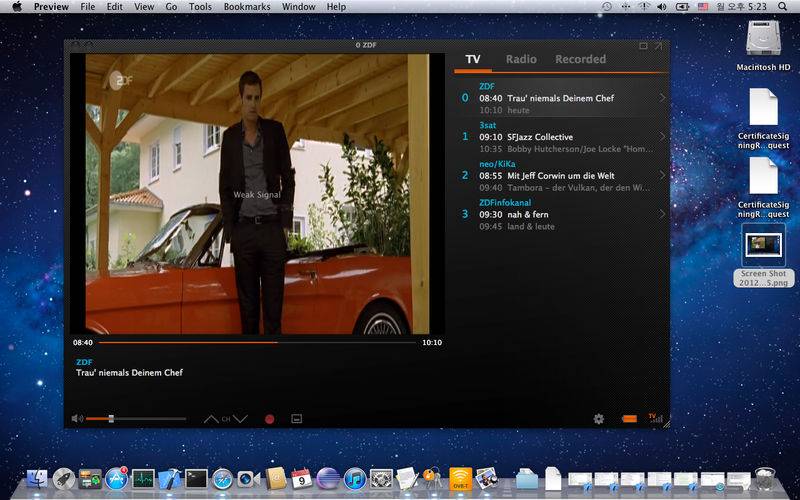Select the 3sat channel name

(488, 125)
